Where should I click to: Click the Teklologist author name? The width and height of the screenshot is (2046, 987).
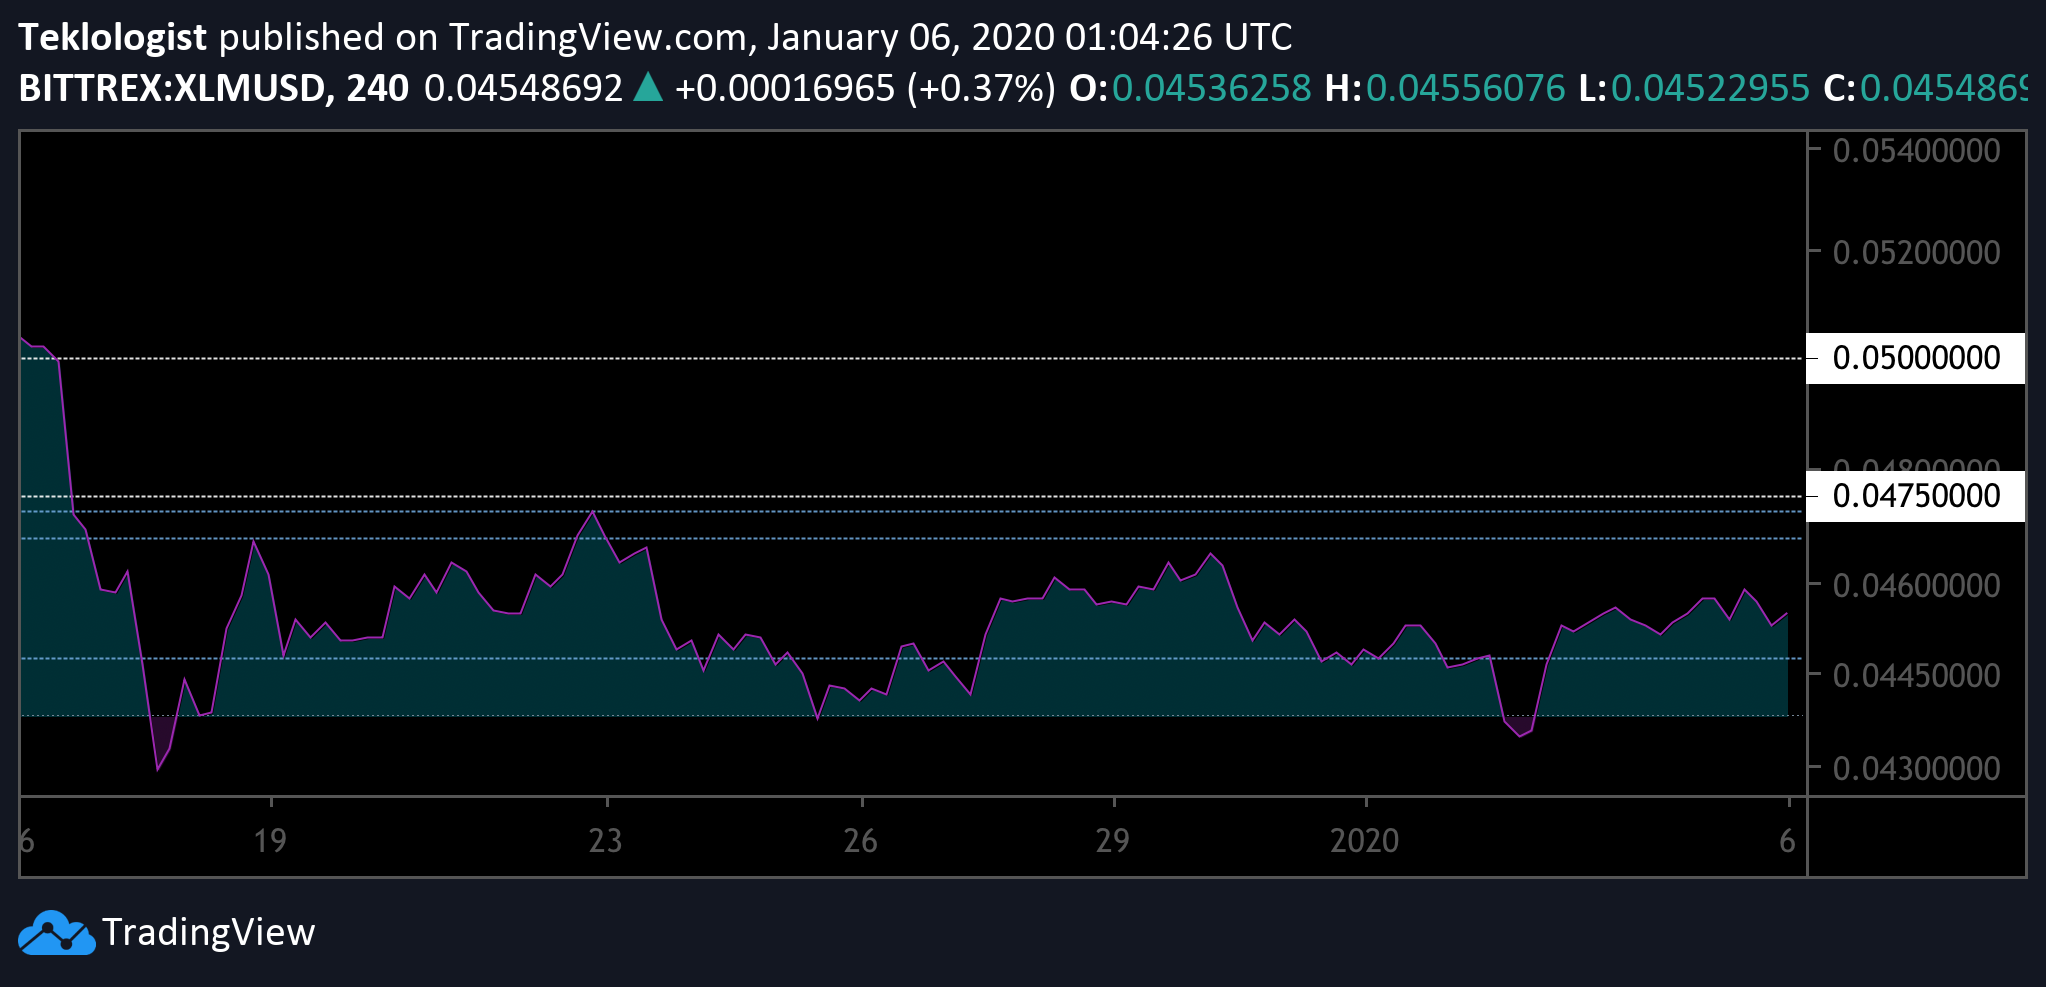click(112, 37)
